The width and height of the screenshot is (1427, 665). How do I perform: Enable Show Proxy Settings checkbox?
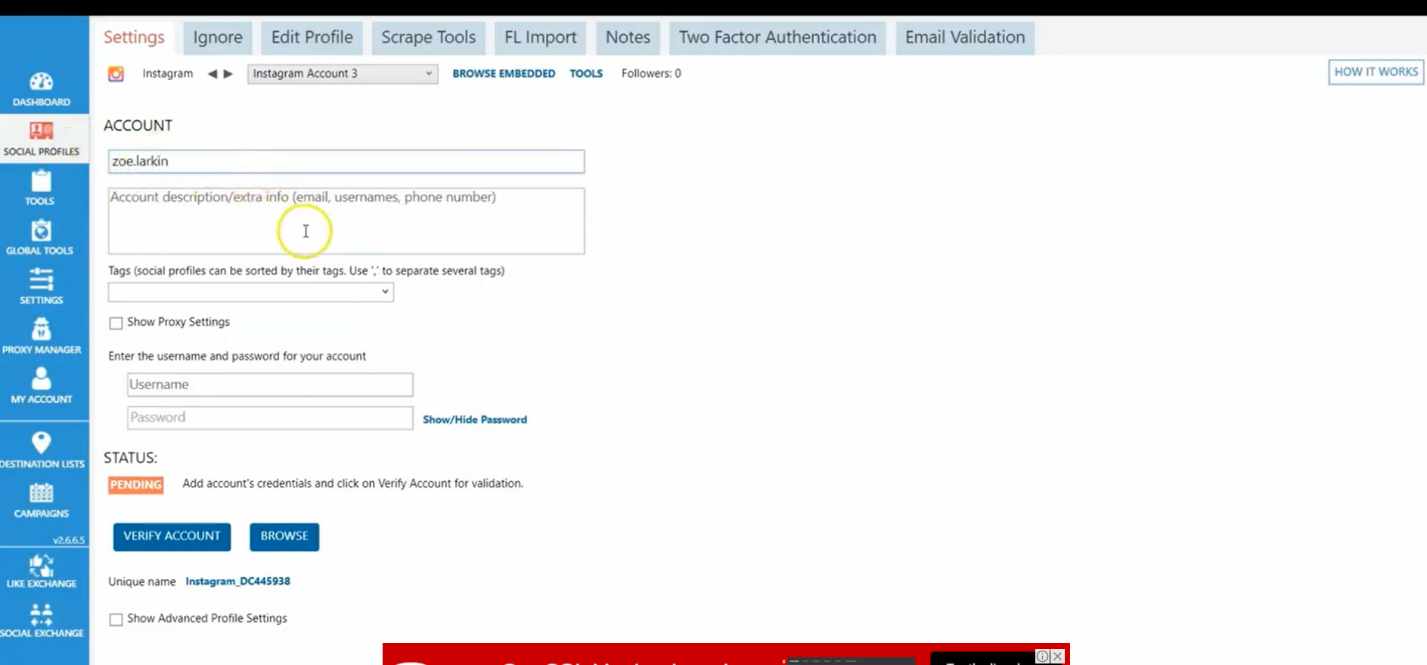click(x=116, y=323)
